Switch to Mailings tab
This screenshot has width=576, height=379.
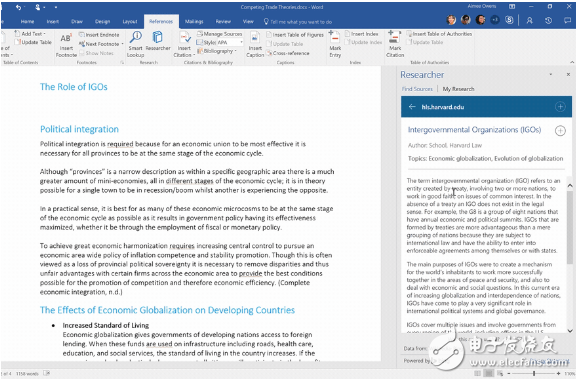[194, 22]
